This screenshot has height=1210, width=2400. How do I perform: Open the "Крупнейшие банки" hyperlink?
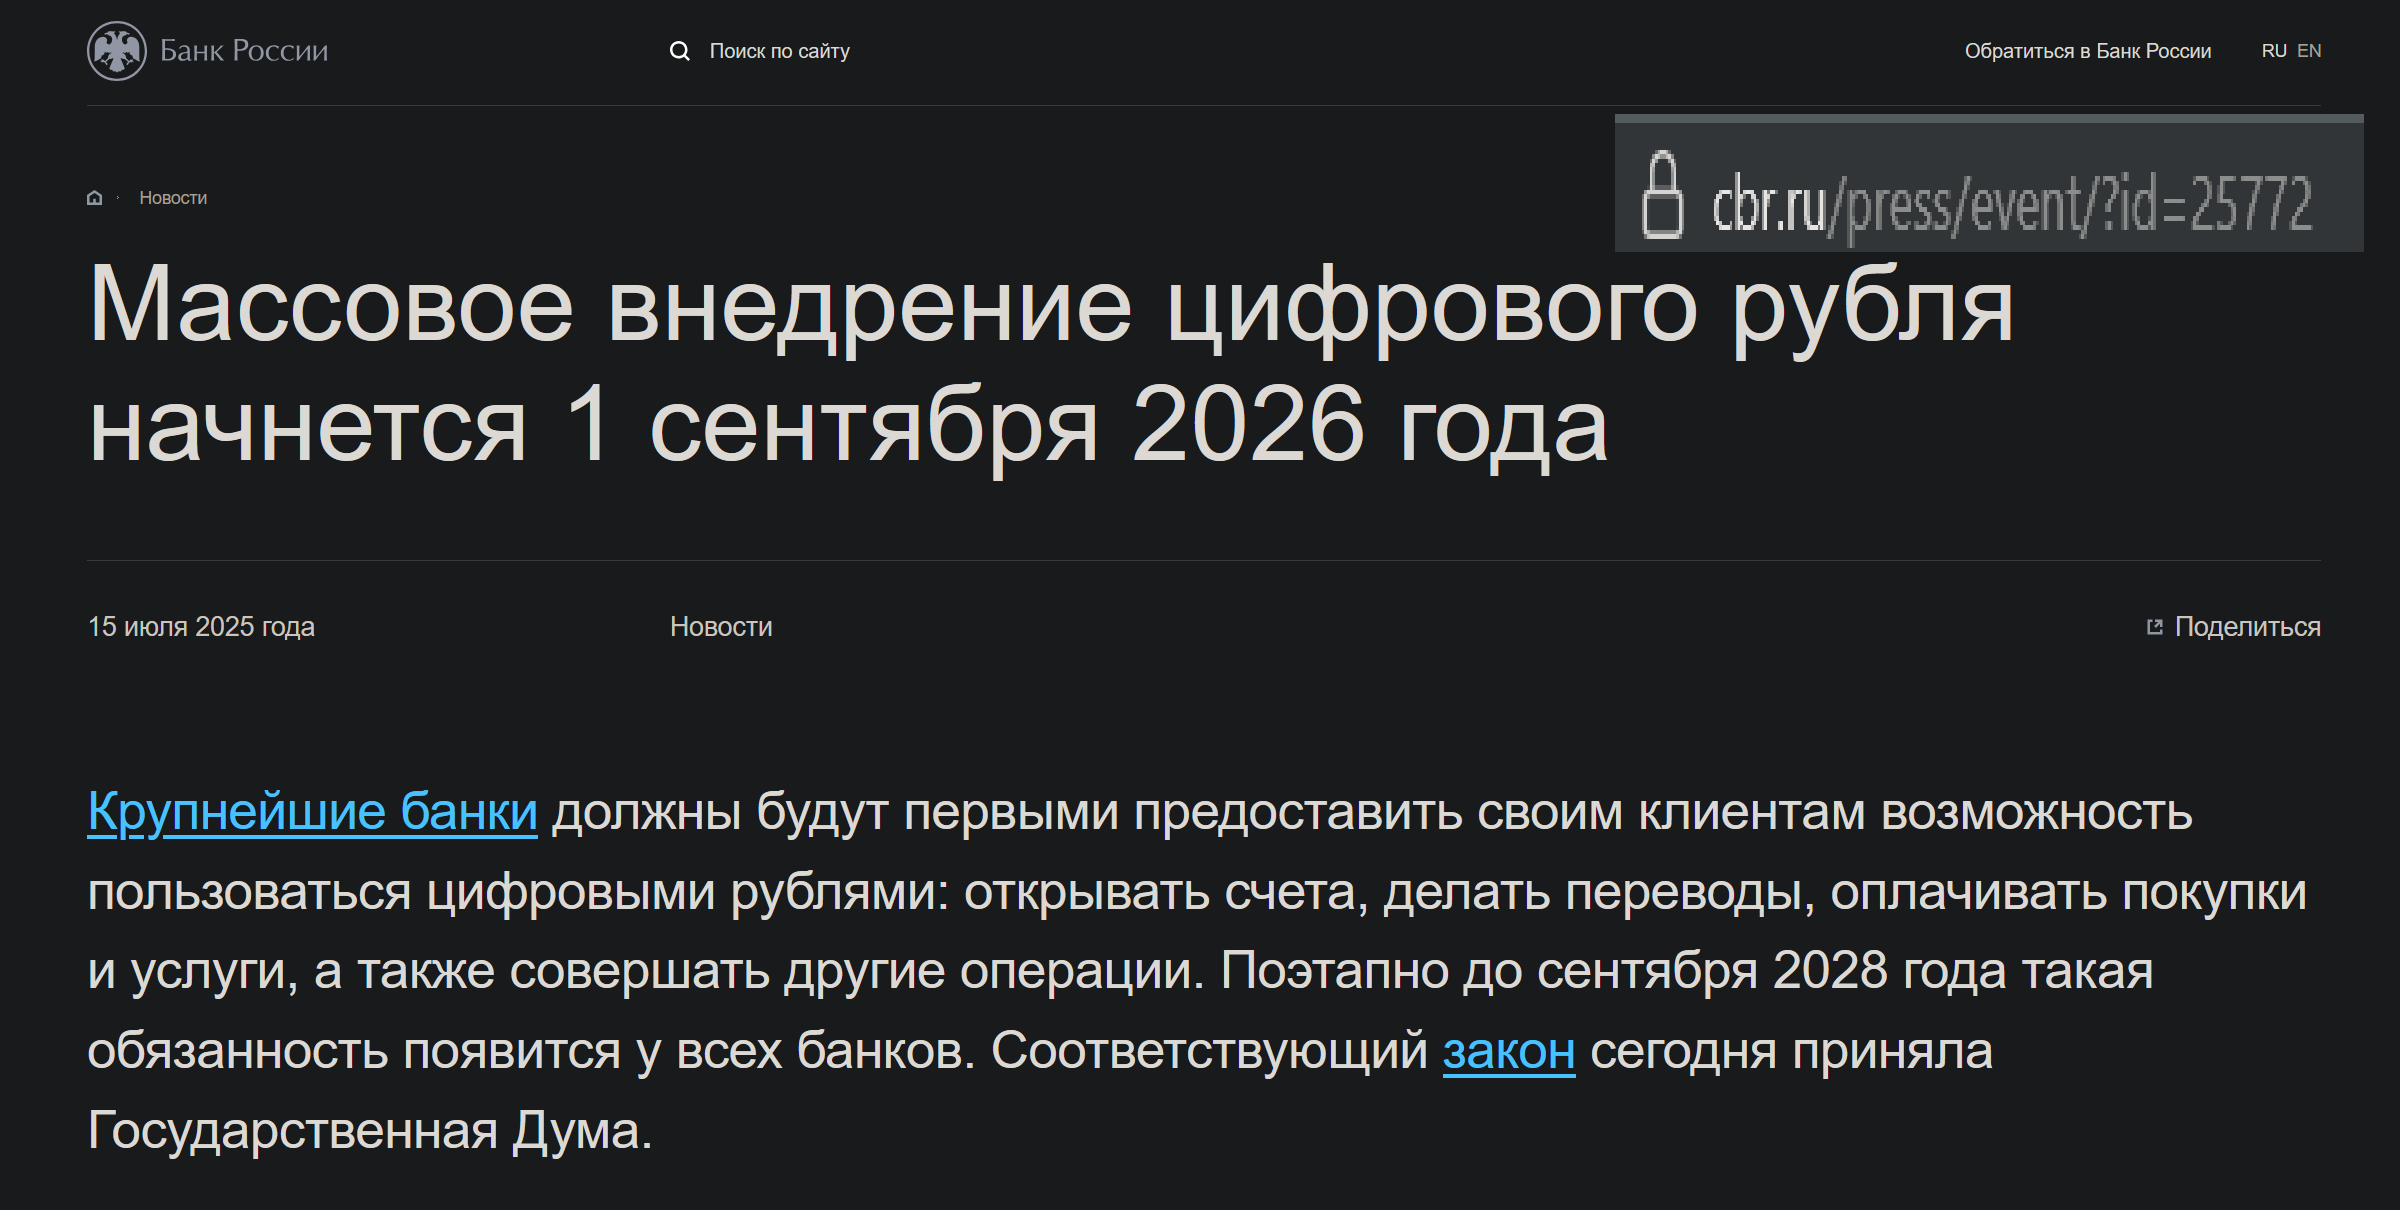(x=312, y=812)
